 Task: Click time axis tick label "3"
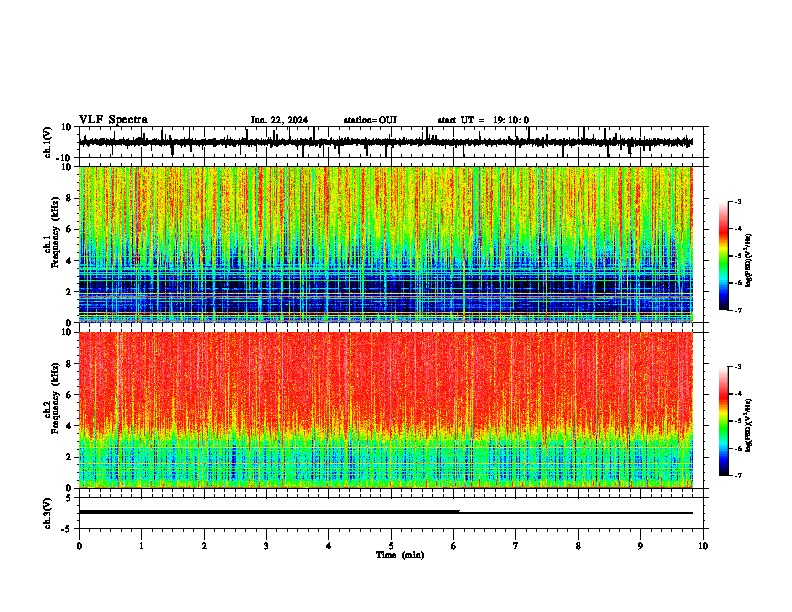(266, 546)
